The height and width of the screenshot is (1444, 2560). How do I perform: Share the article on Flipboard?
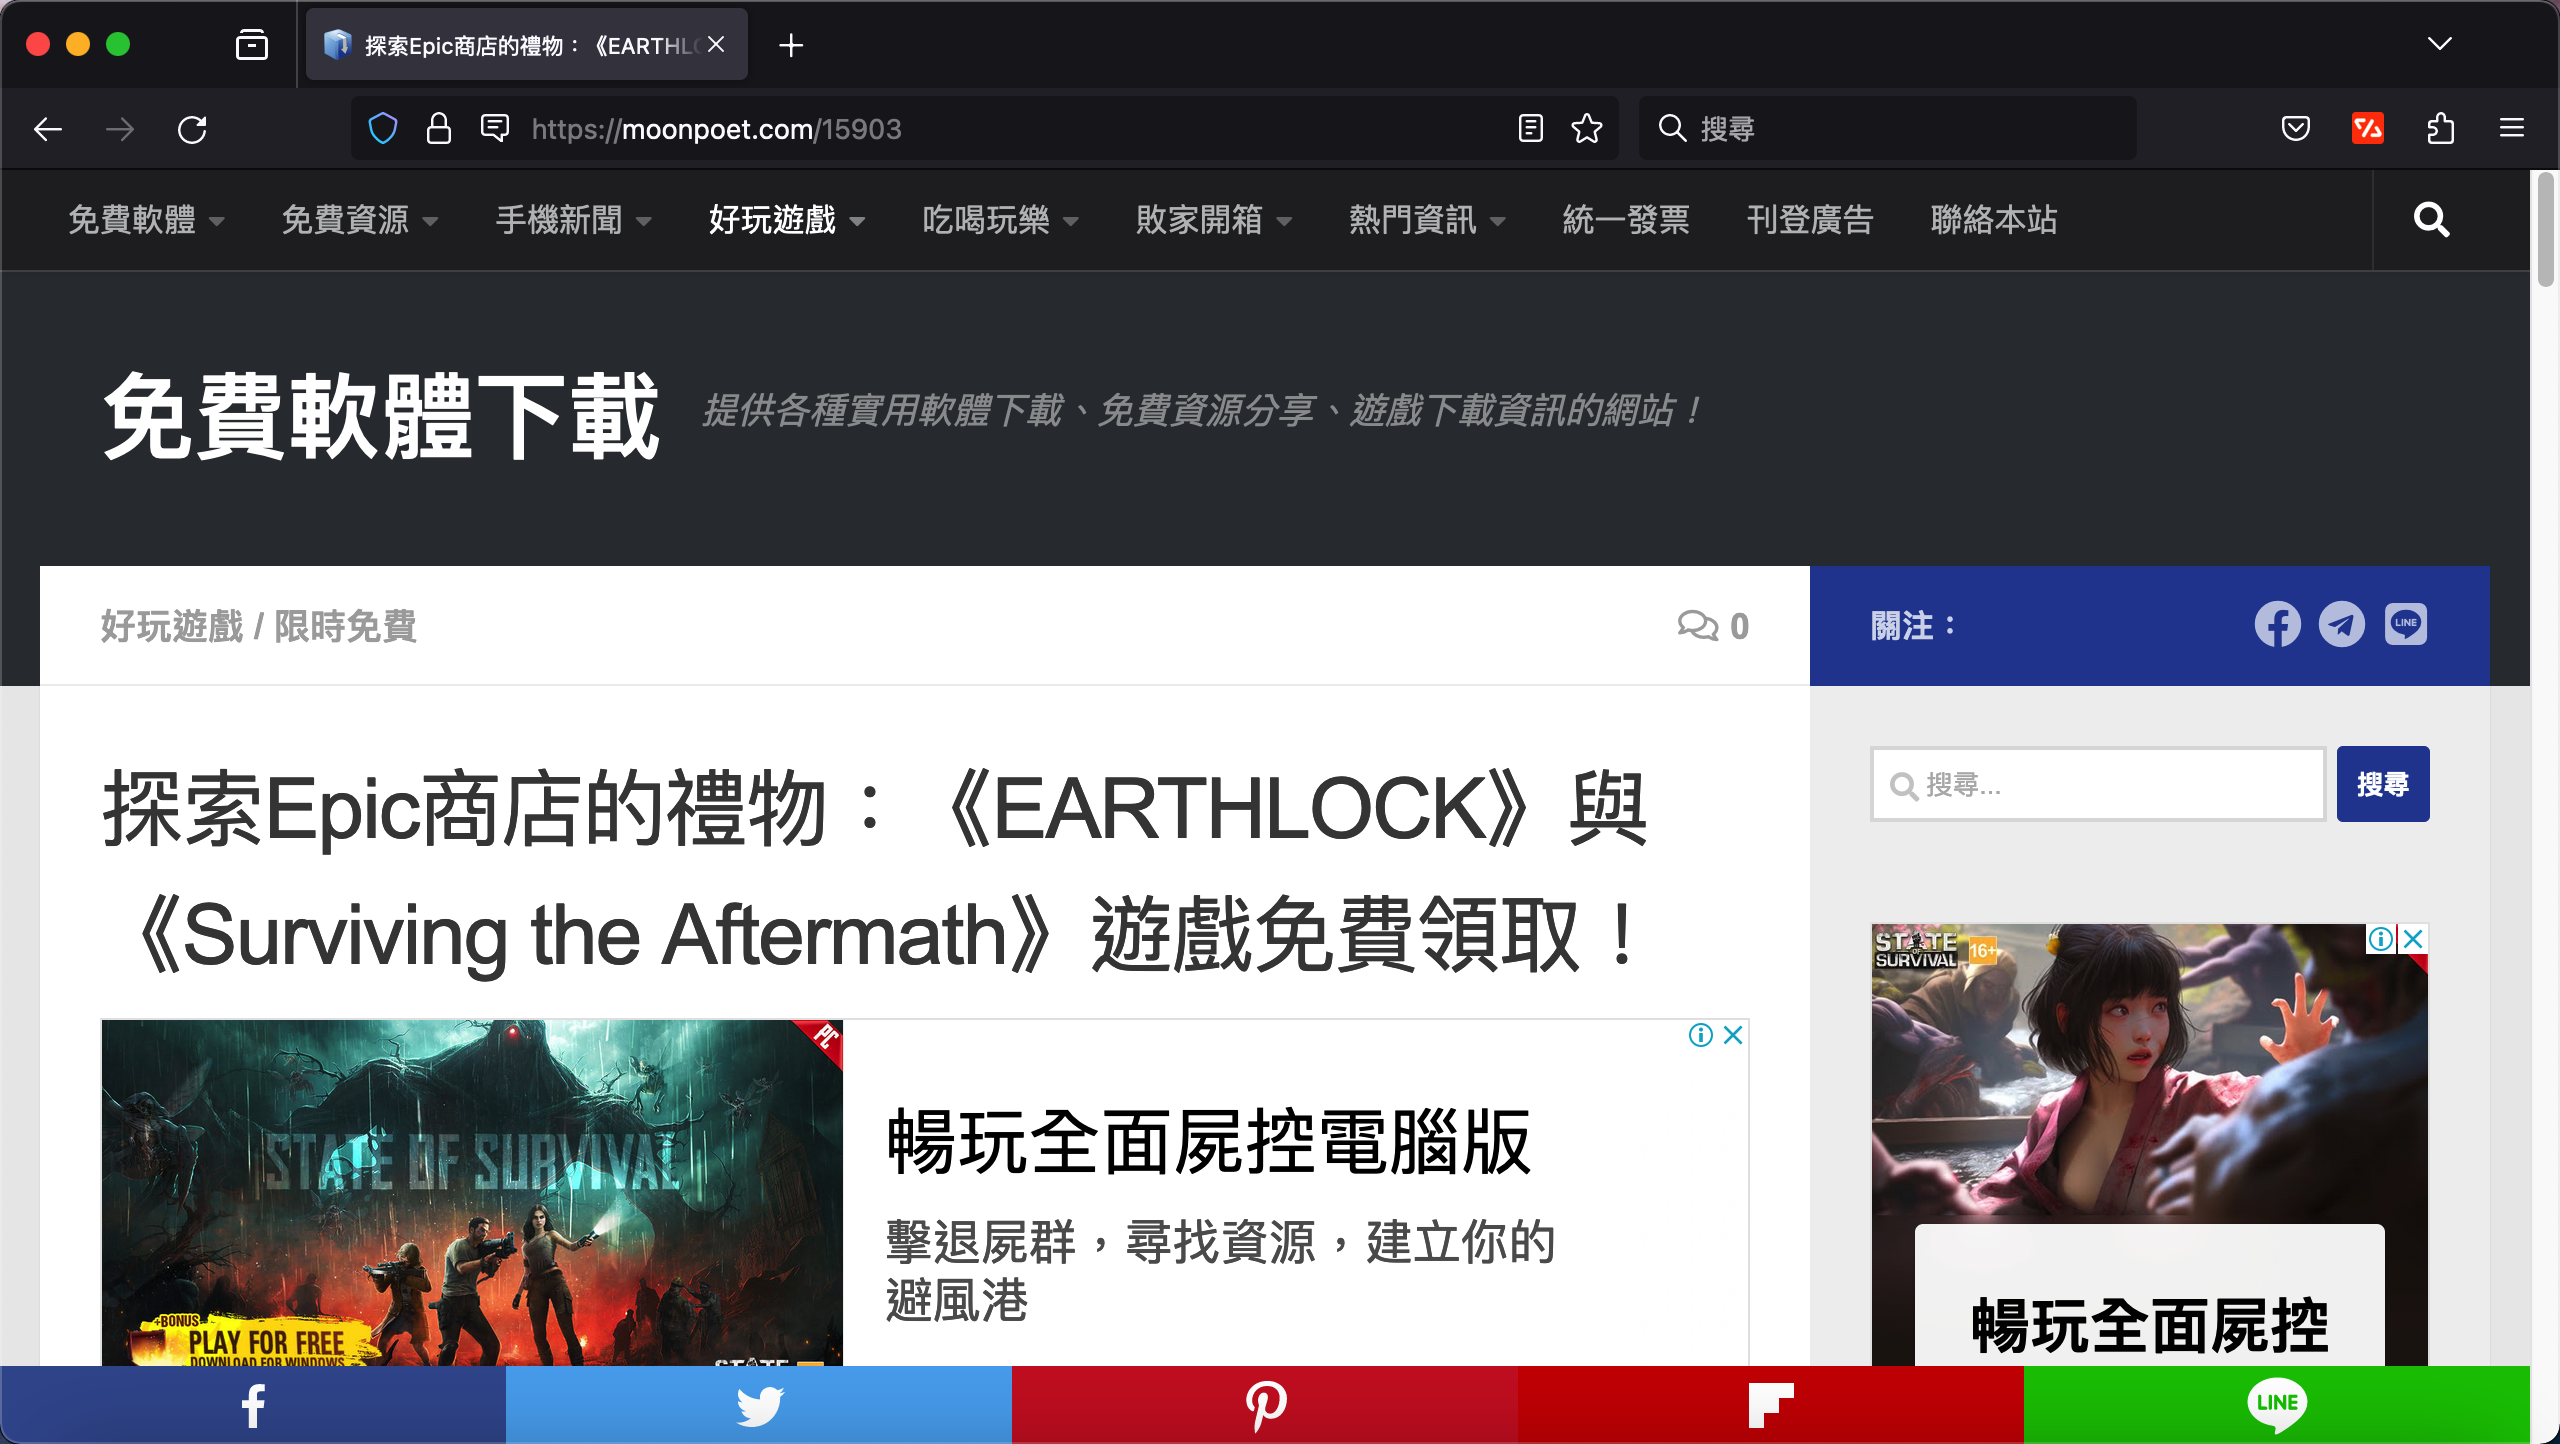1771,1404
